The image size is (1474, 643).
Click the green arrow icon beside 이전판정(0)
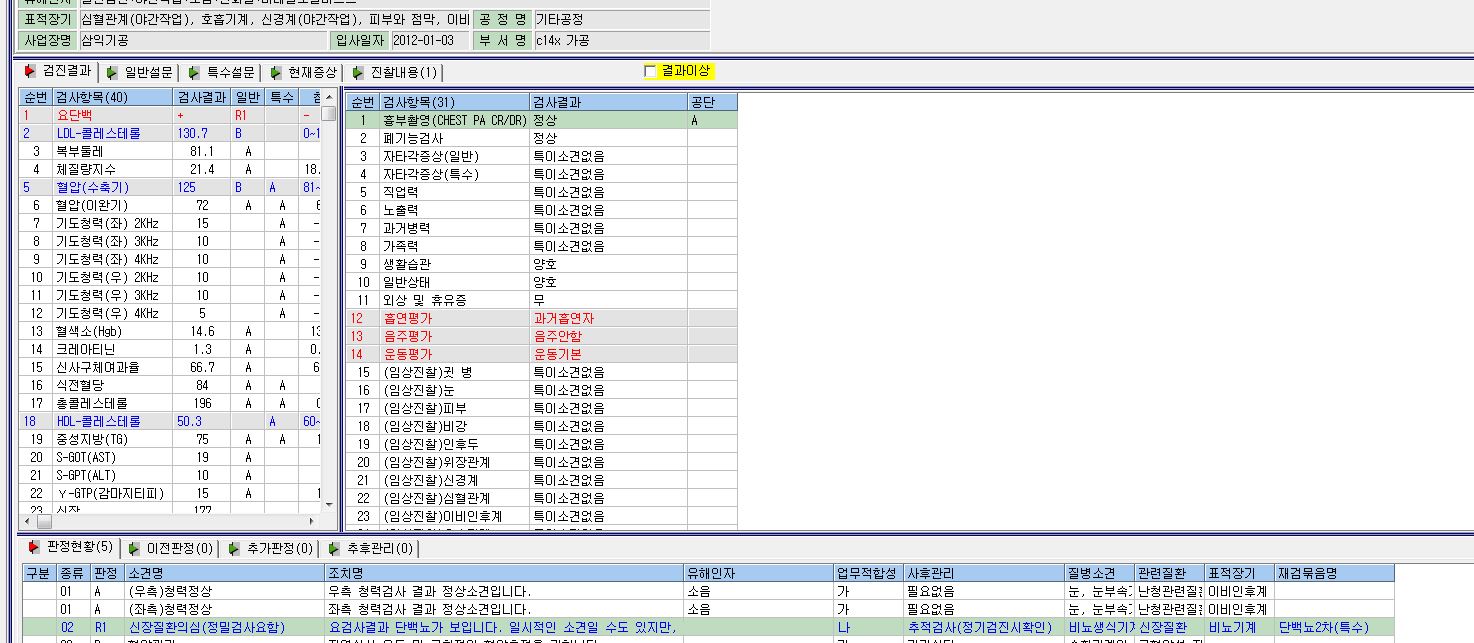[134, 548]
